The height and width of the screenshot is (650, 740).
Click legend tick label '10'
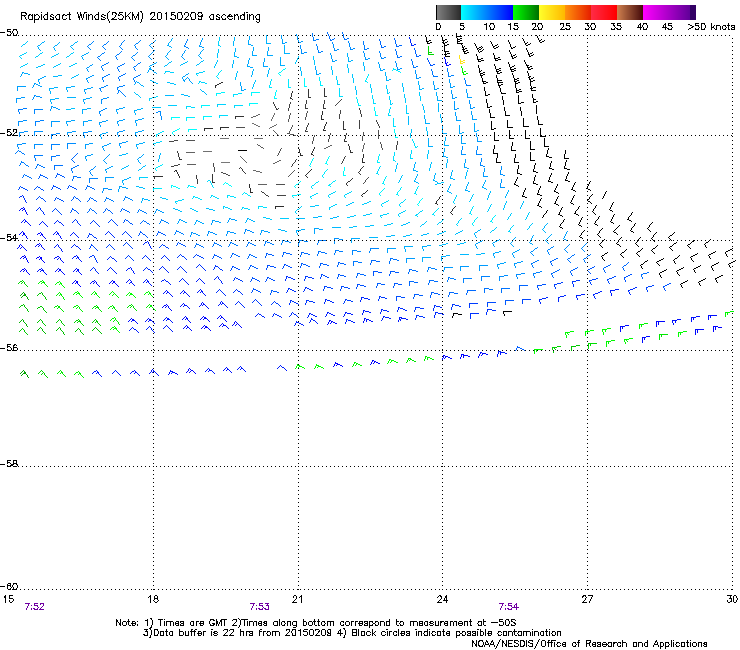tap(489, 27)
